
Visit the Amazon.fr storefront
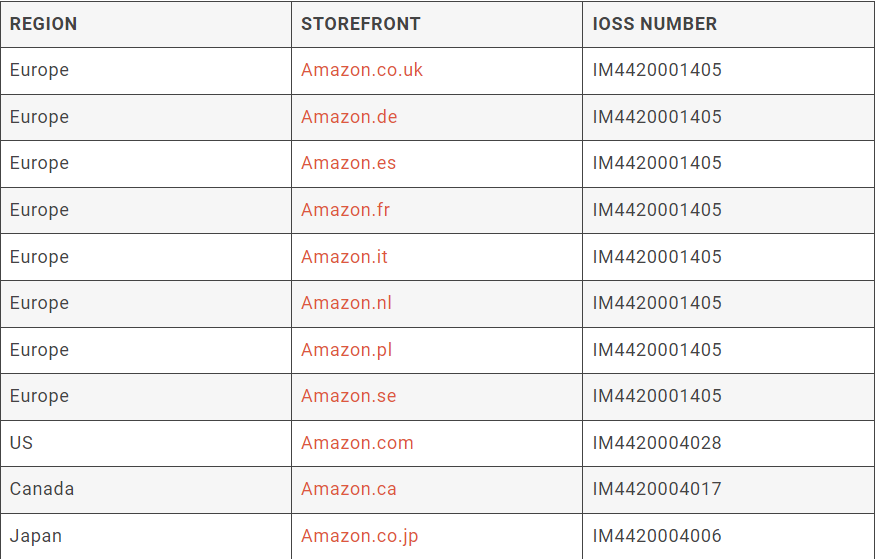[x=345, y=210]
